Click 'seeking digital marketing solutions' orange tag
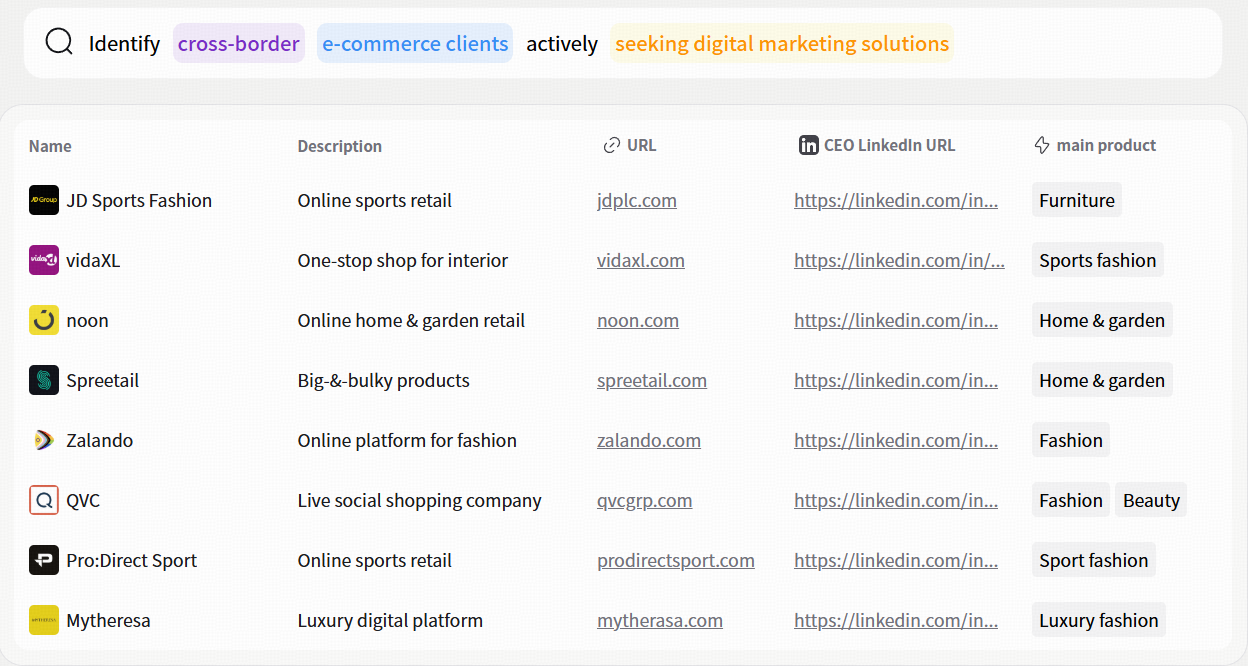Viewport: 1248px width, 666px height. (781, 44)
